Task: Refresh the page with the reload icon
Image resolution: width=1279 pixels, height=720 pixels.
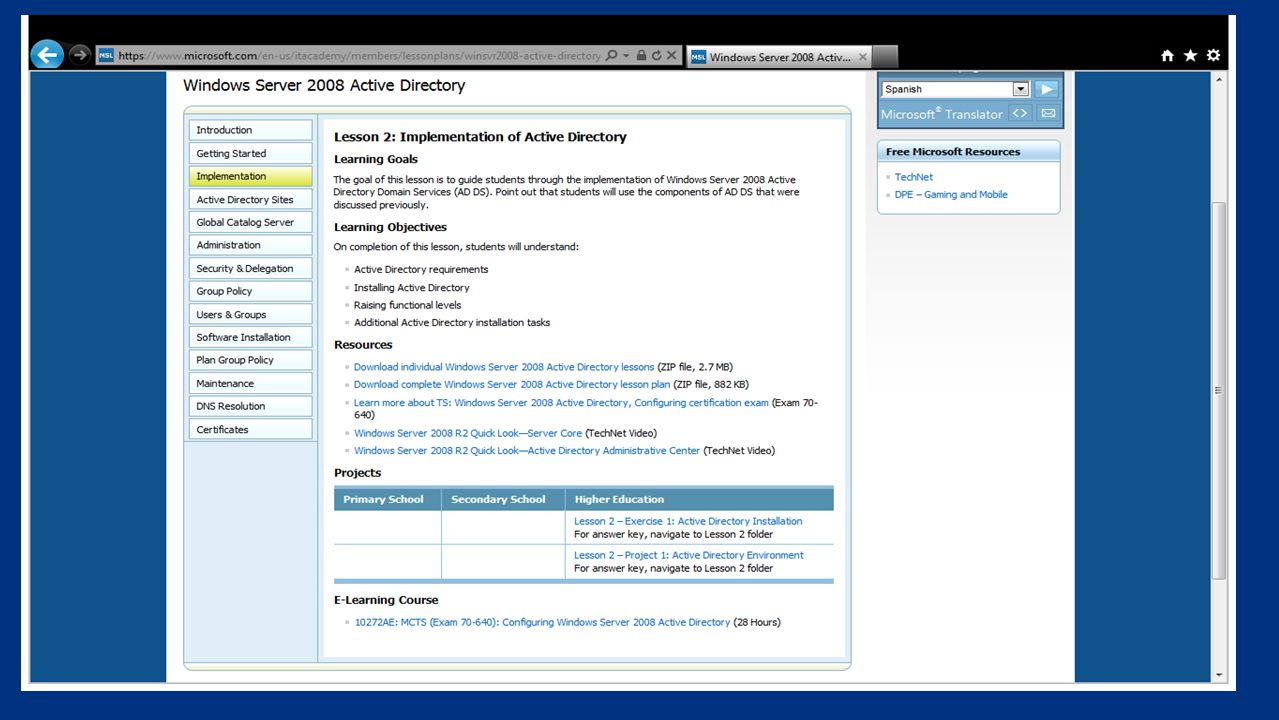Action: pos(657,56)
